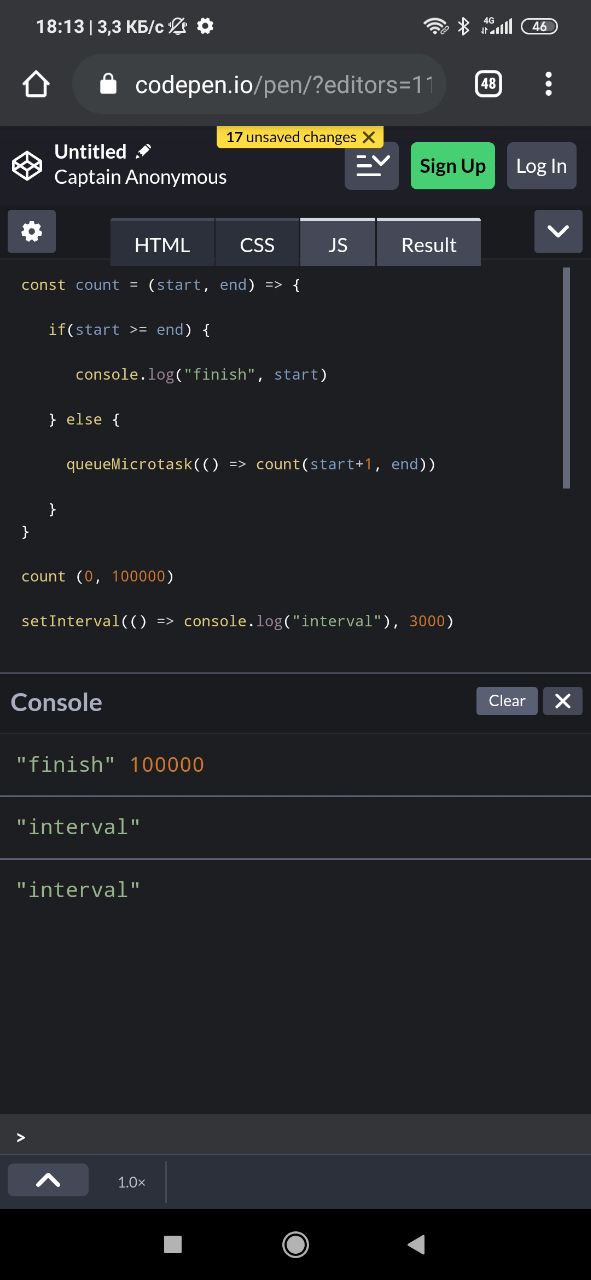Viewport: 591px width, 1280px height.
Task: Click the Console panel heading
Action: (56, 702)
